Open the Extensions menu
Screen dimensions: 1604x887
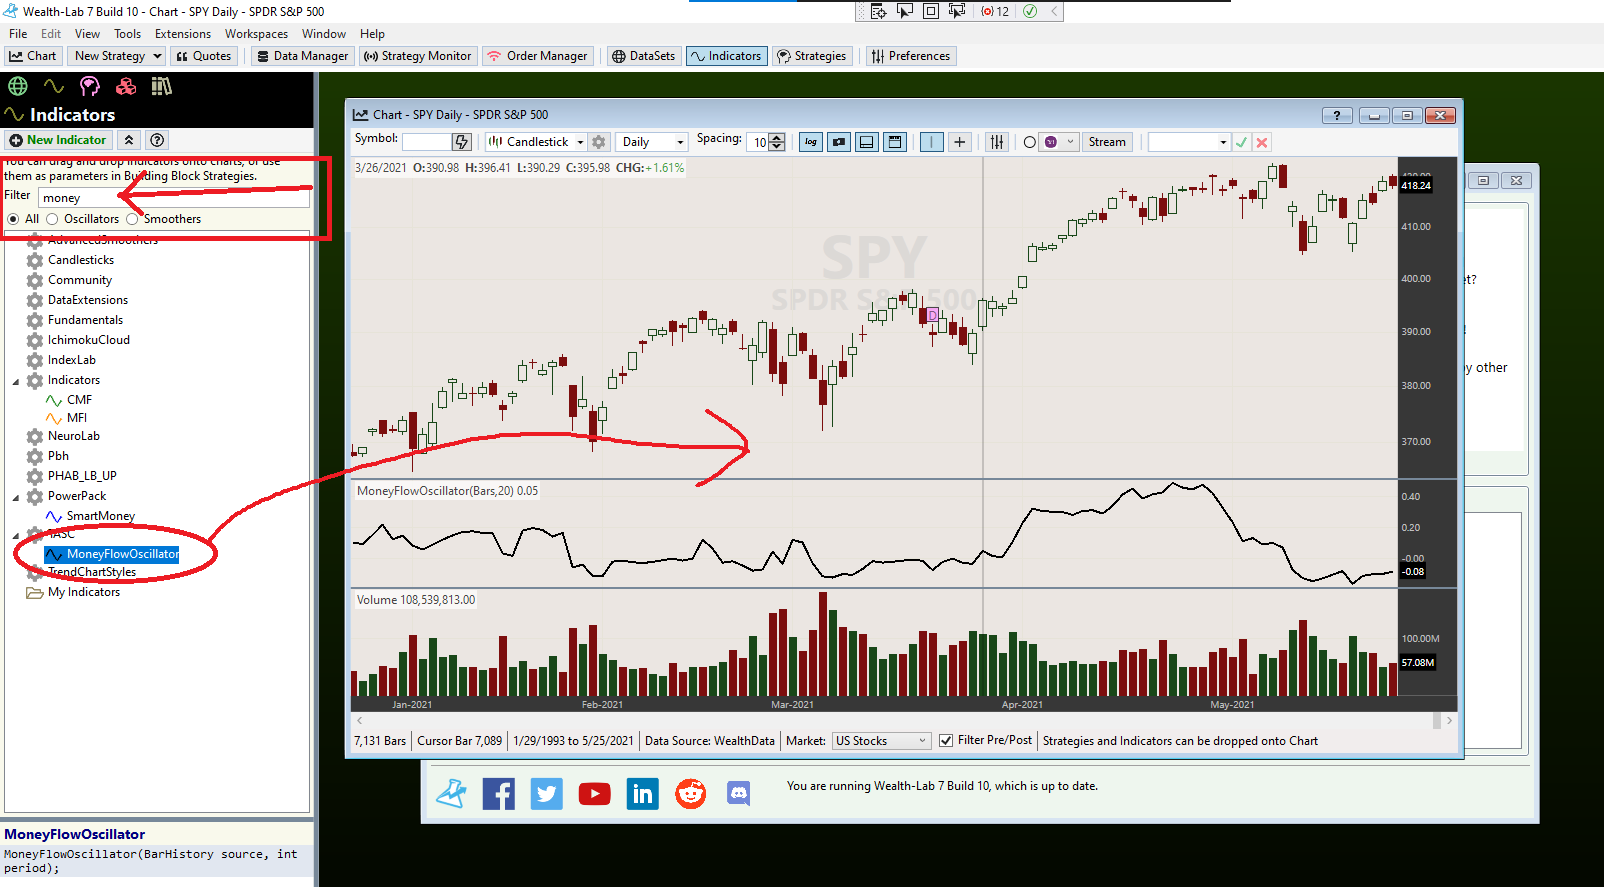tap(183, 34)
